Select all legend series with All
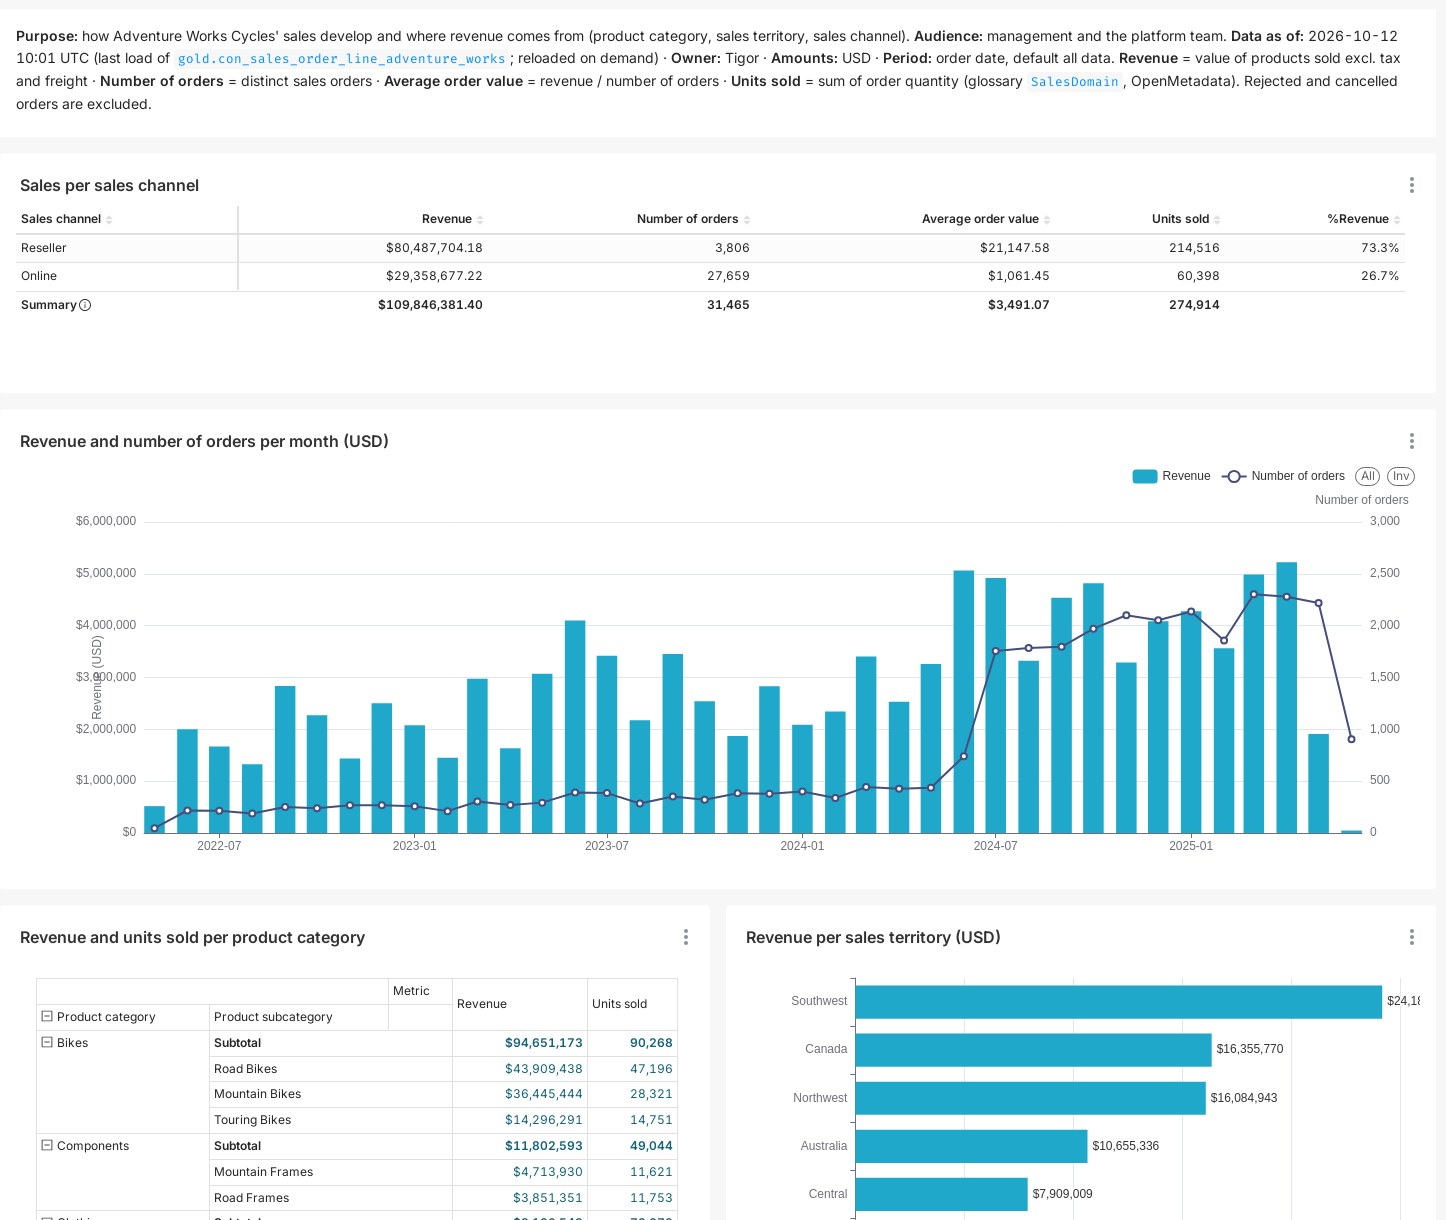1446x1220 pixels. [1367, 476]
